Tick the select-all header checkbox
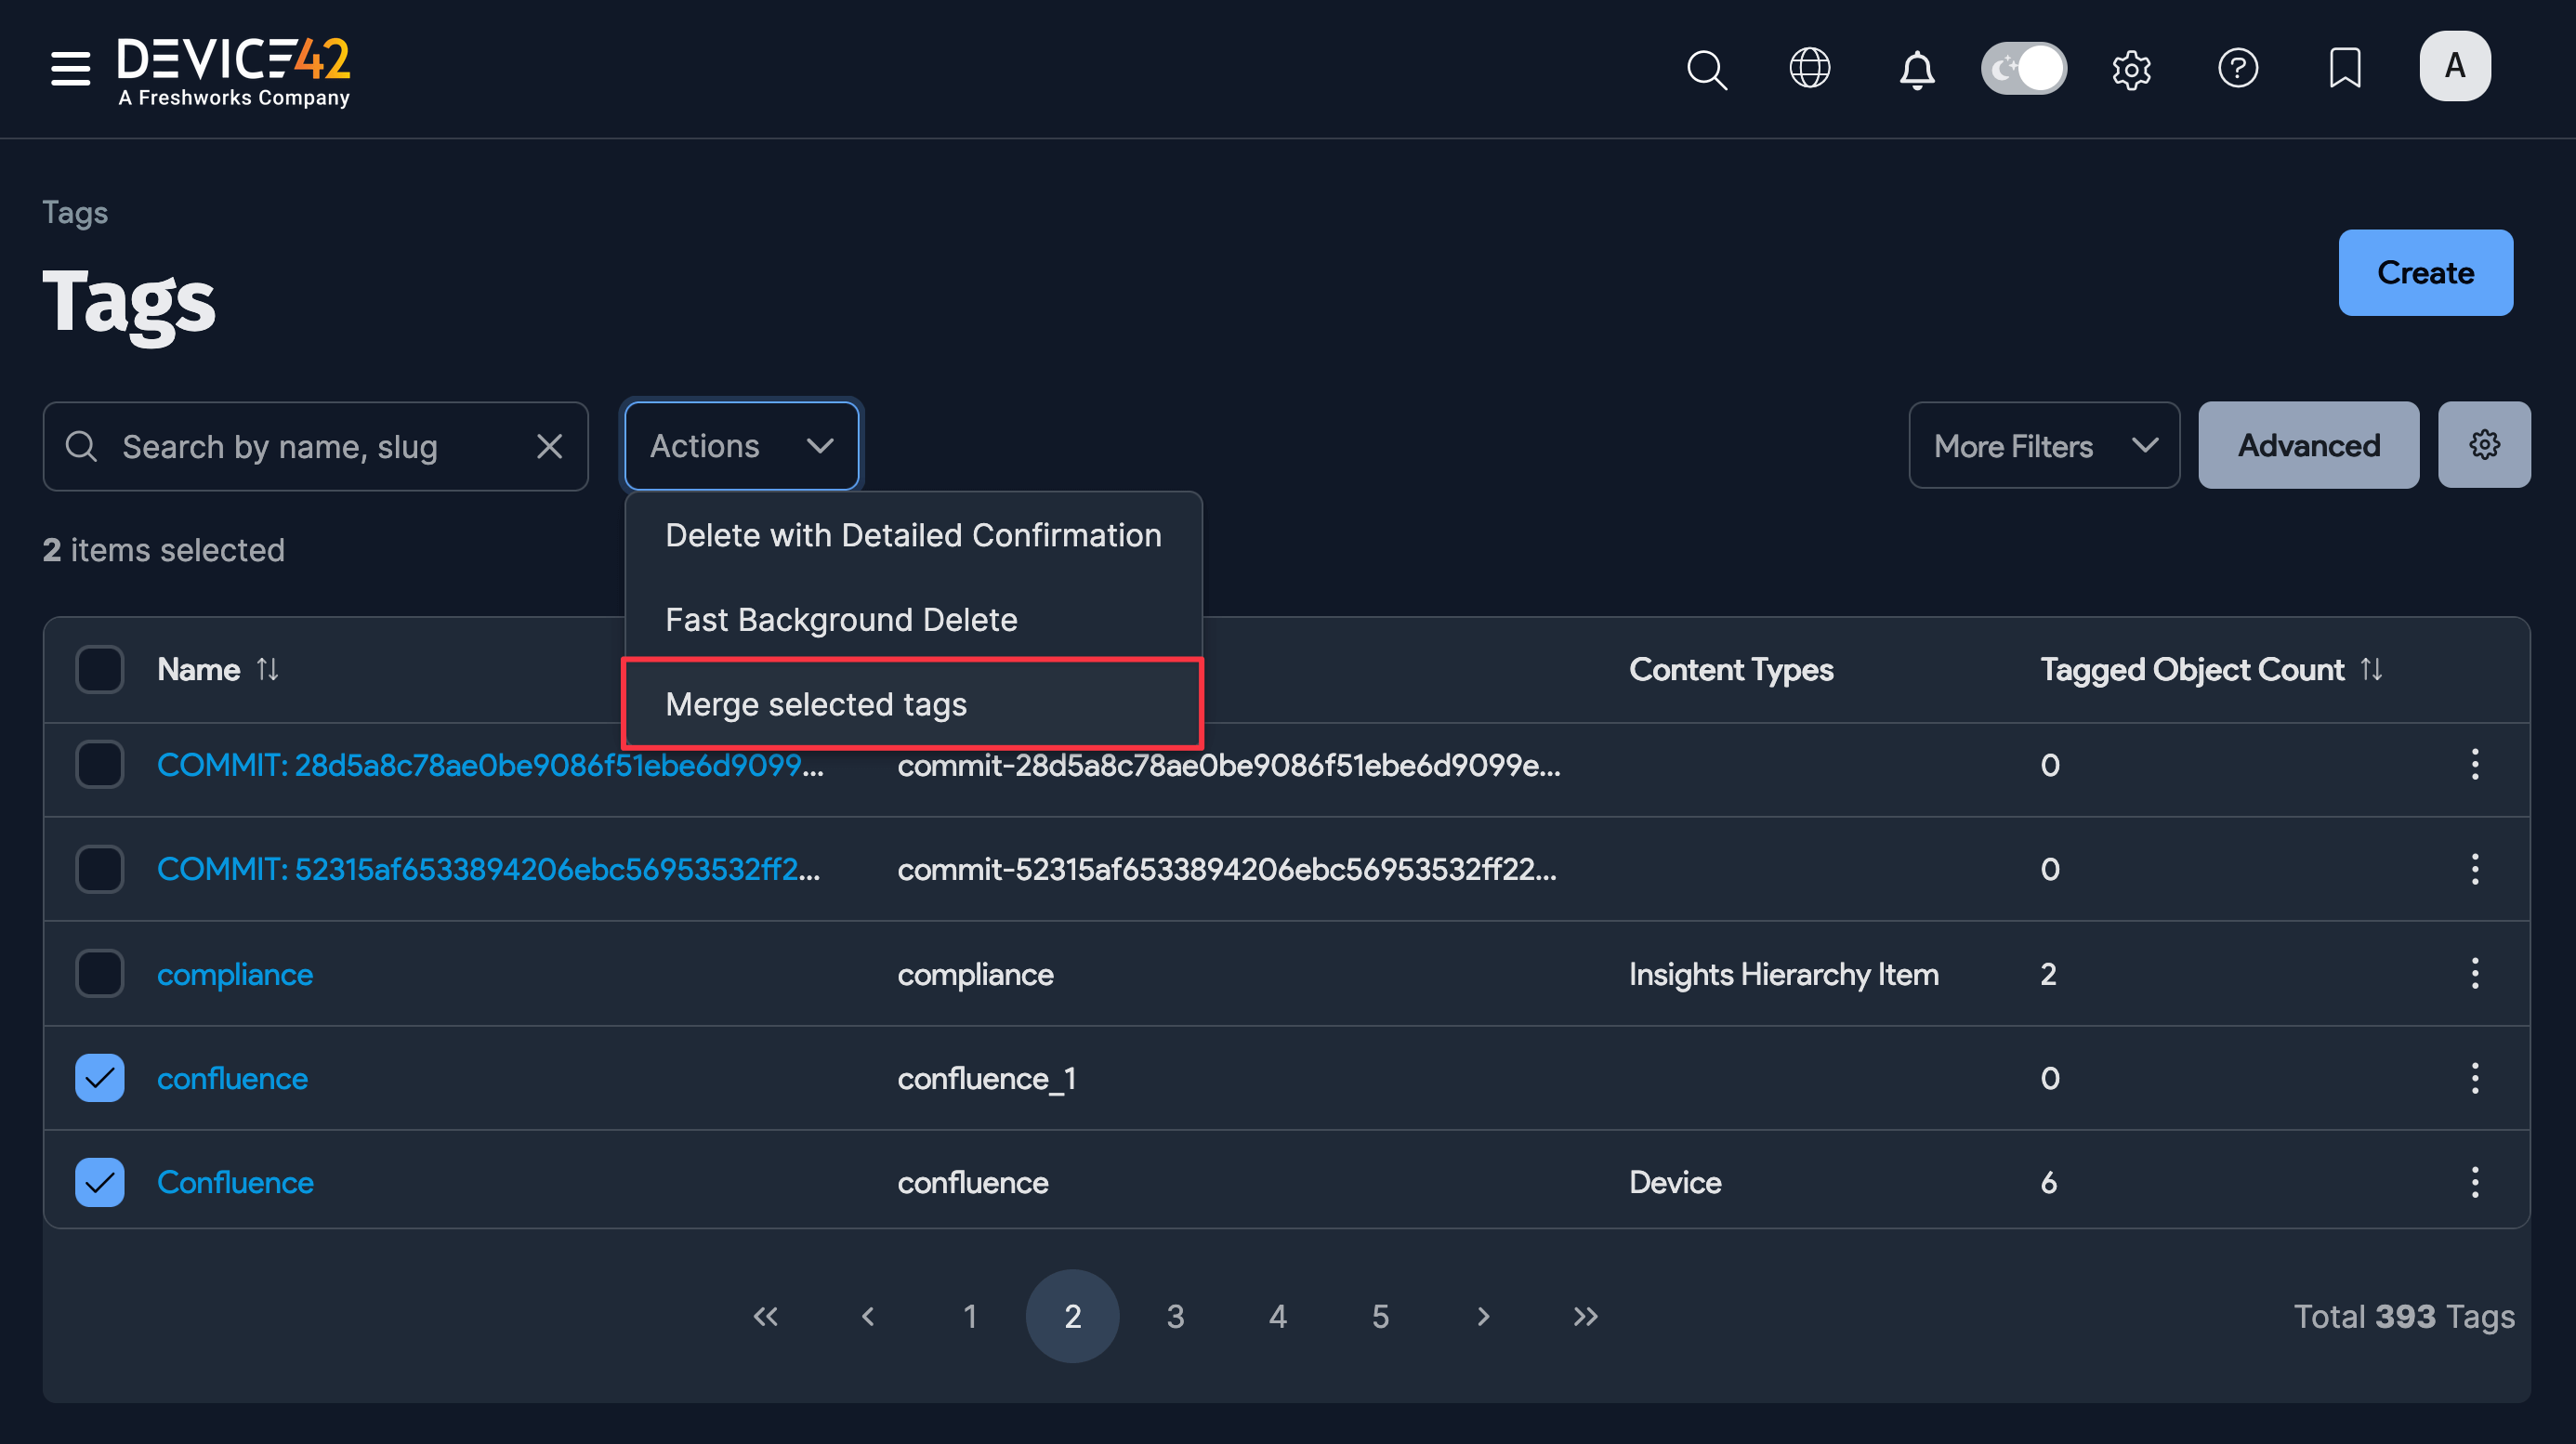Screen dimensions: 2576x1444 [99, 669]
